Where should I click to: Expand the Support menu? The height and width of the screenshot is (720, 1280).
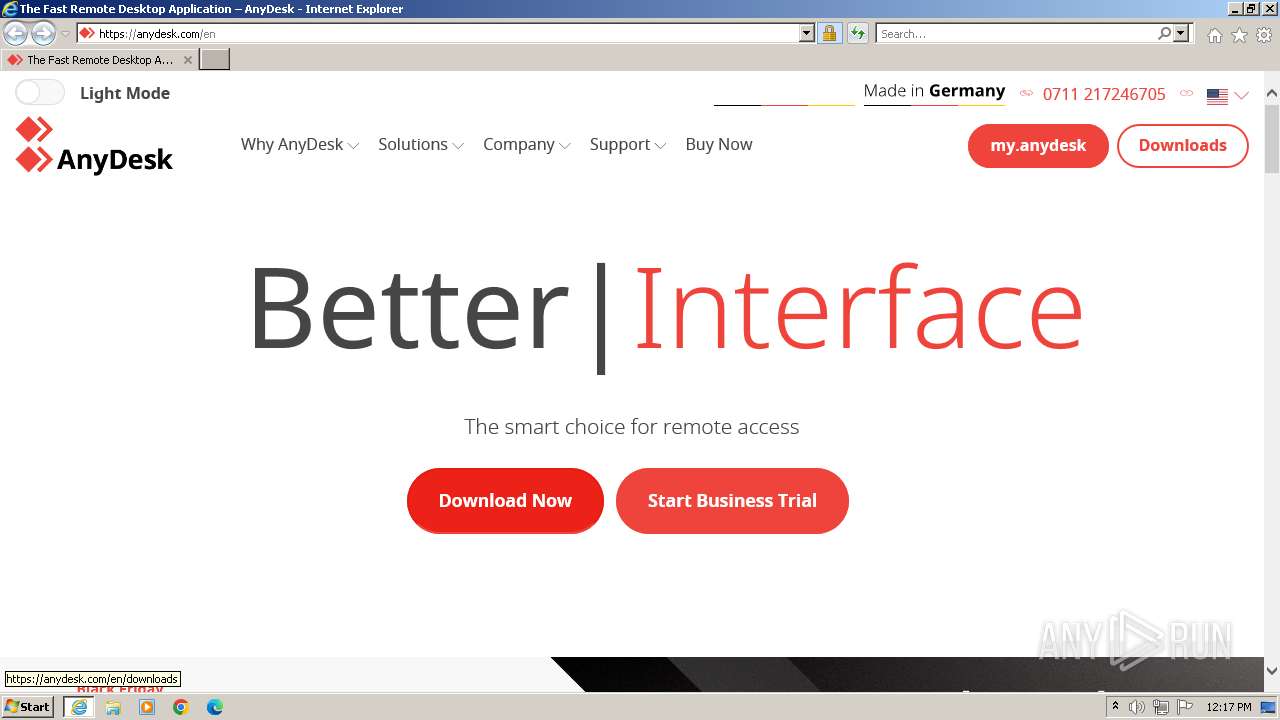627,144
